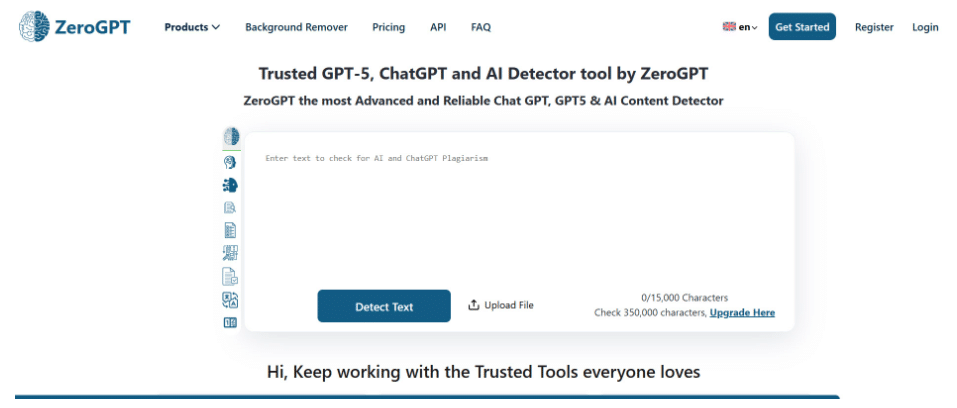Click the upload arrow icon
The width and height of the screenshot is (957, 408).
[474, 305]
